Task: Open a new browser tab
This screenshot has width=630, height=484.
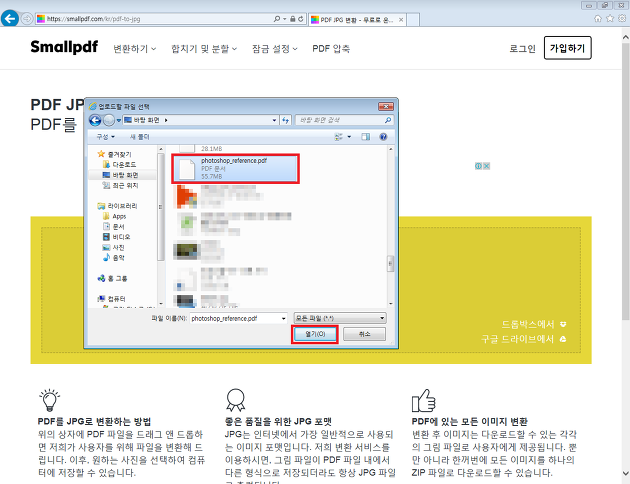Action: tap(413, 19)
